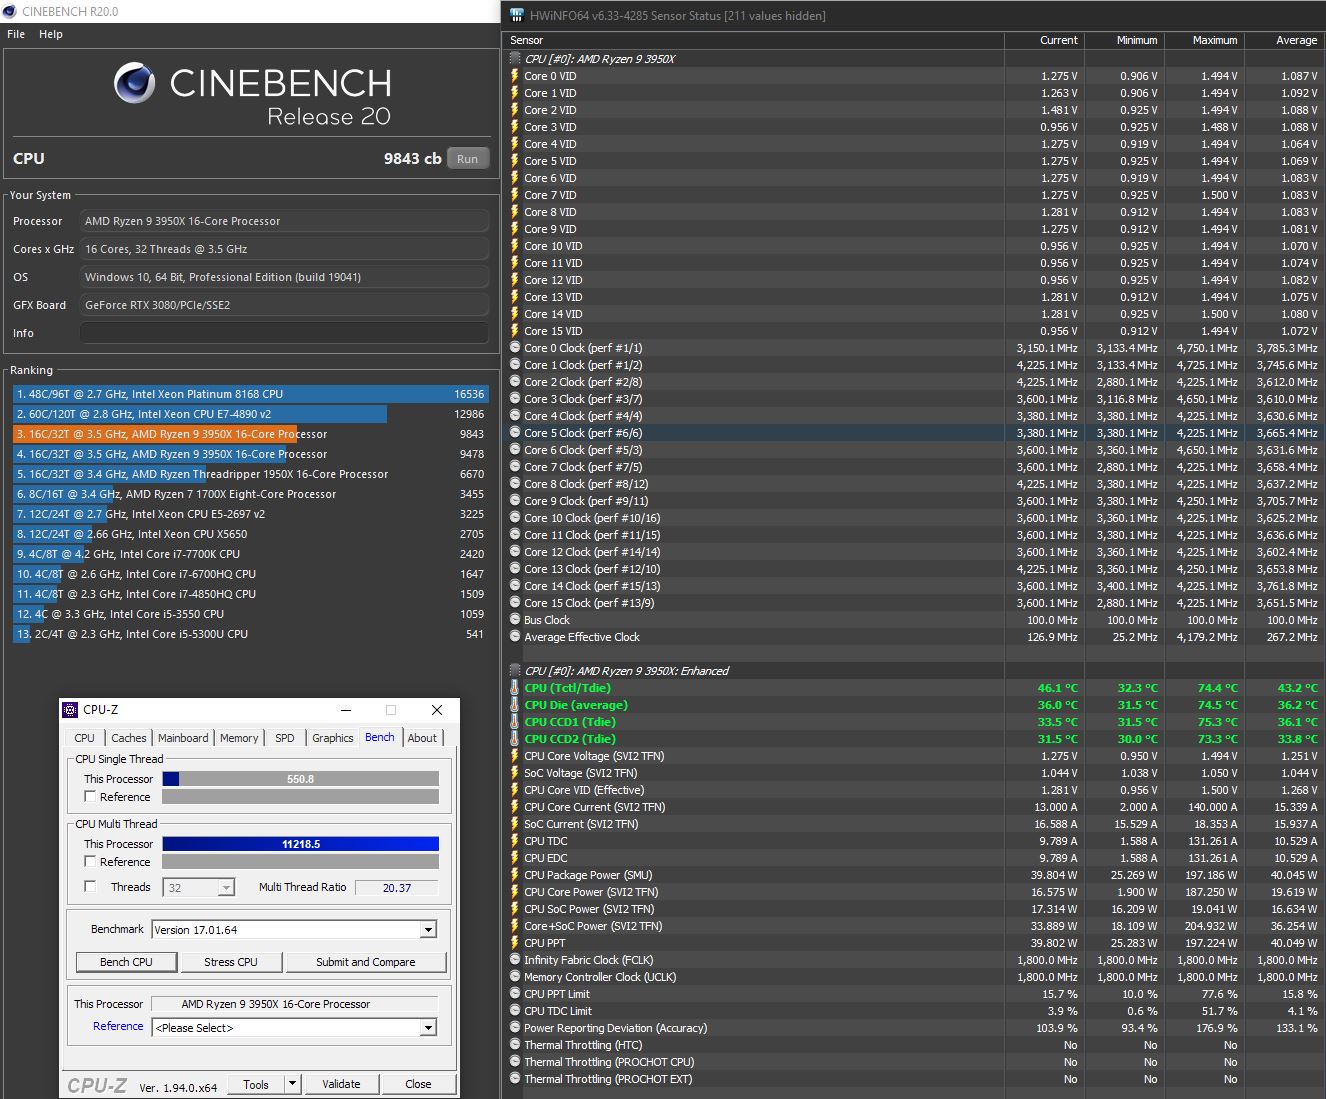This screenshot has height=1099, width=1326.
Task: Click the lightning icon for Core 7 VID
Action: point(515,195)
